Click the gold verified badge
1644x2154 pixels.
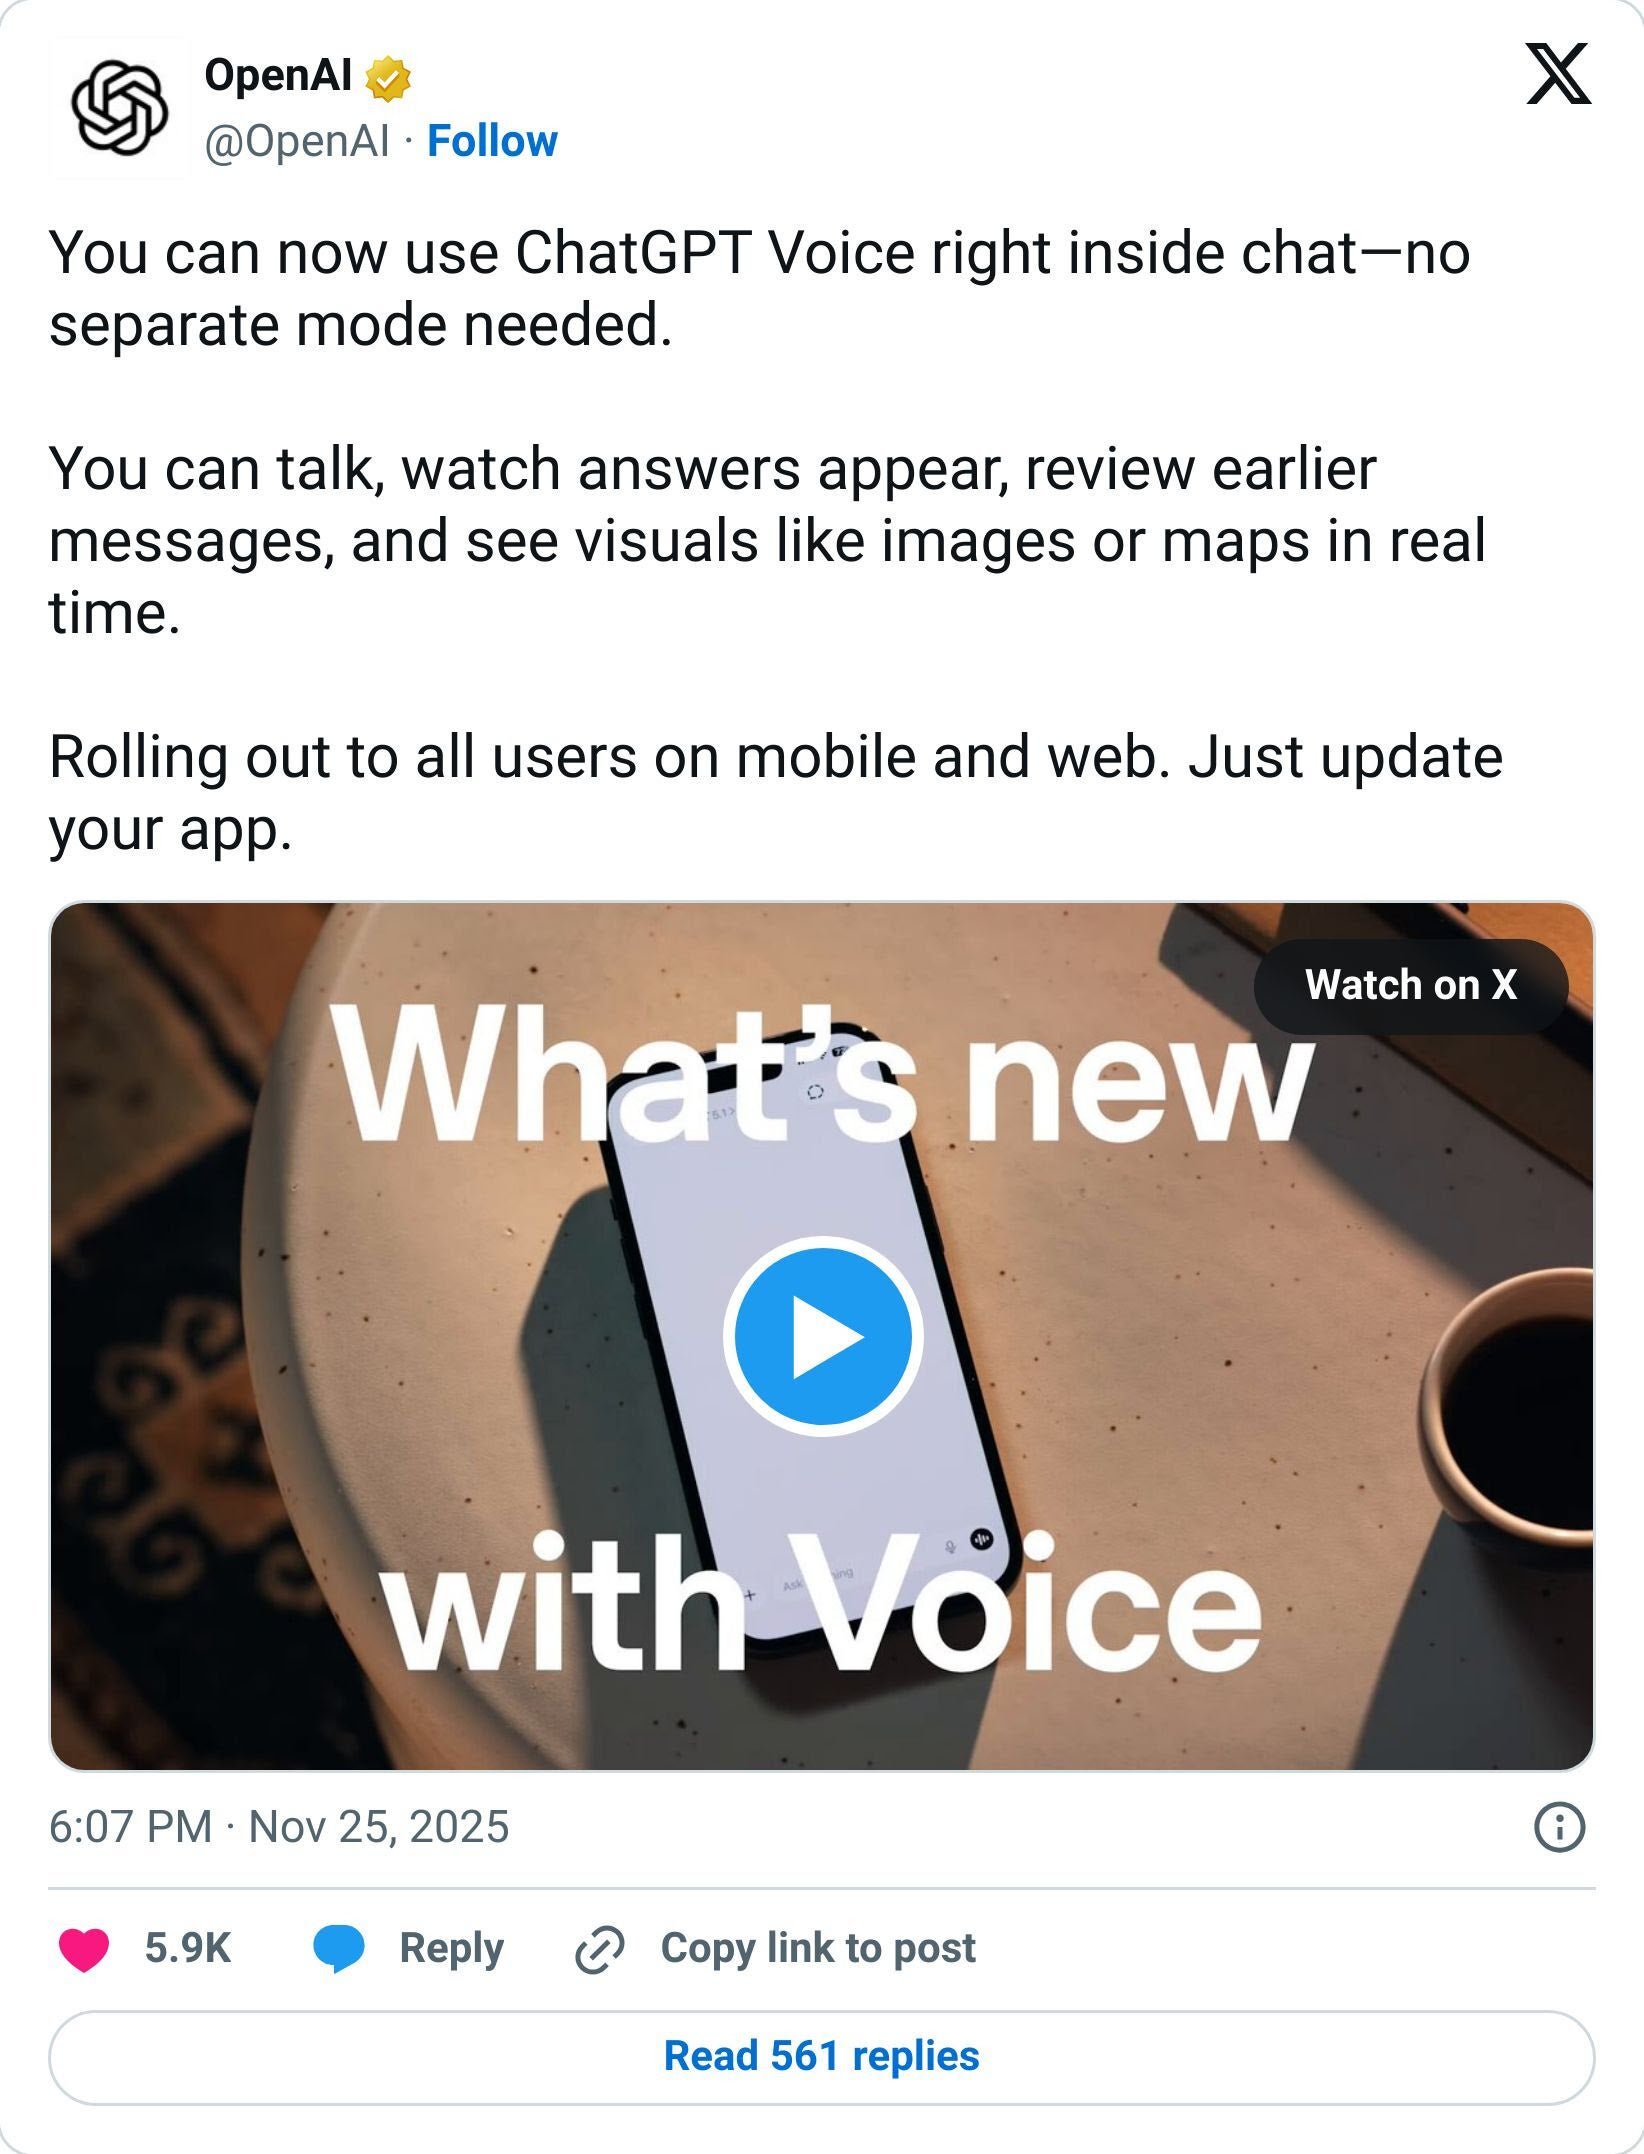click(x=388, y=79)
